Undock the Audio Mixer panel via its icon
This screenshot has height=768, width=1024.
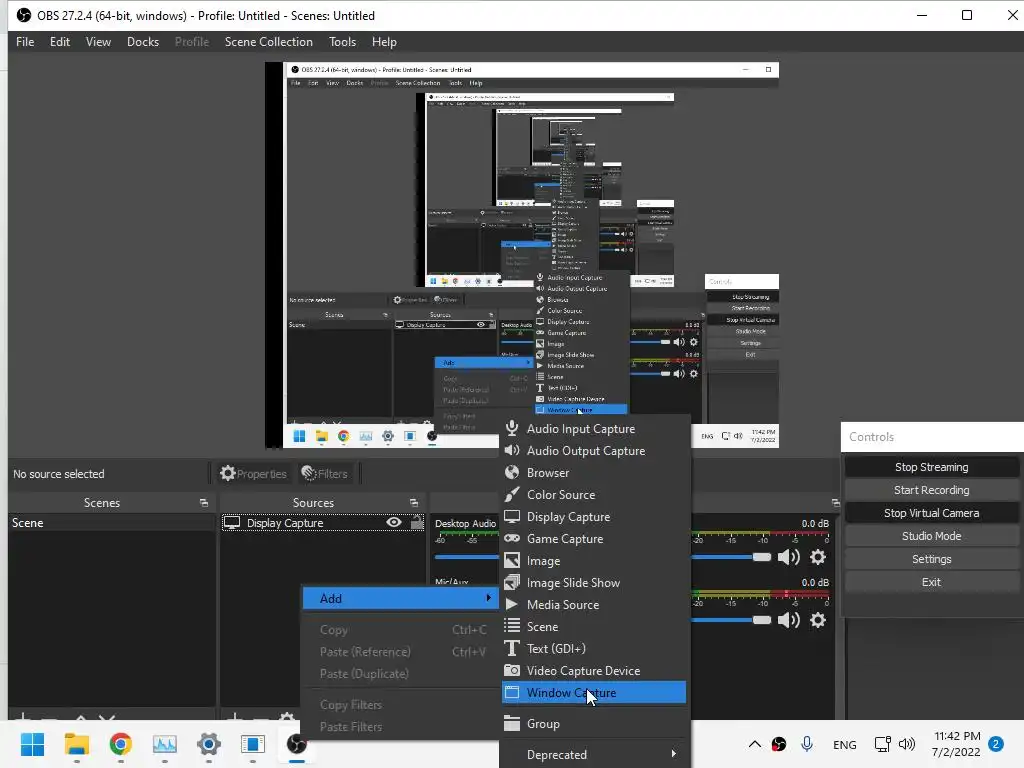coord(835,503)
